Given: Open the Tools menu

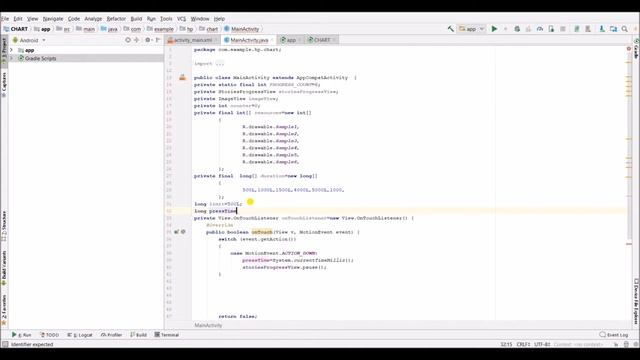Looking at the screenshot, I should pos(166,19).
